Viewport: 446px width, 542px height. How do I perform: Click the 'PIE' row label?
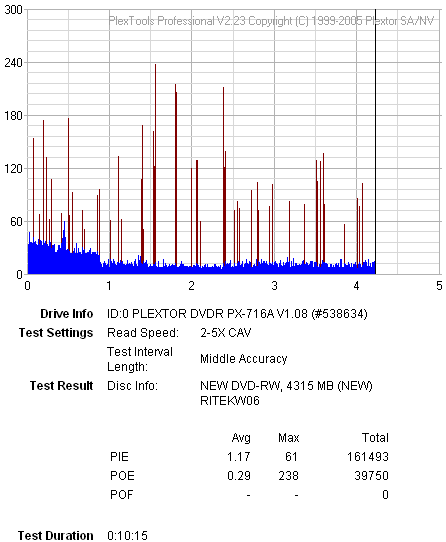pos(119,457)
